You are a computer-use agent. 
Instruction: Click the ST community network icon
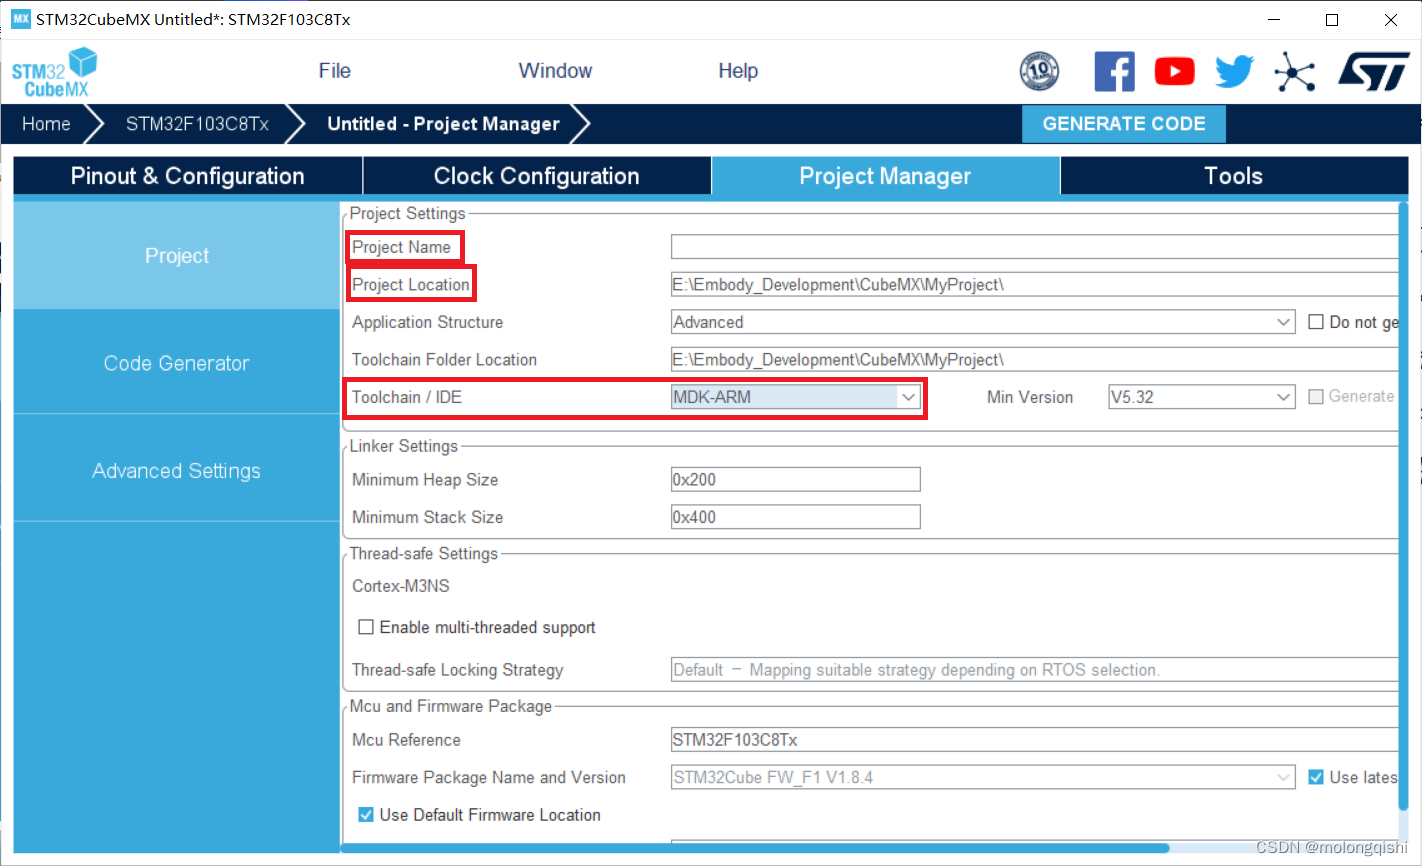[1294, 71]
